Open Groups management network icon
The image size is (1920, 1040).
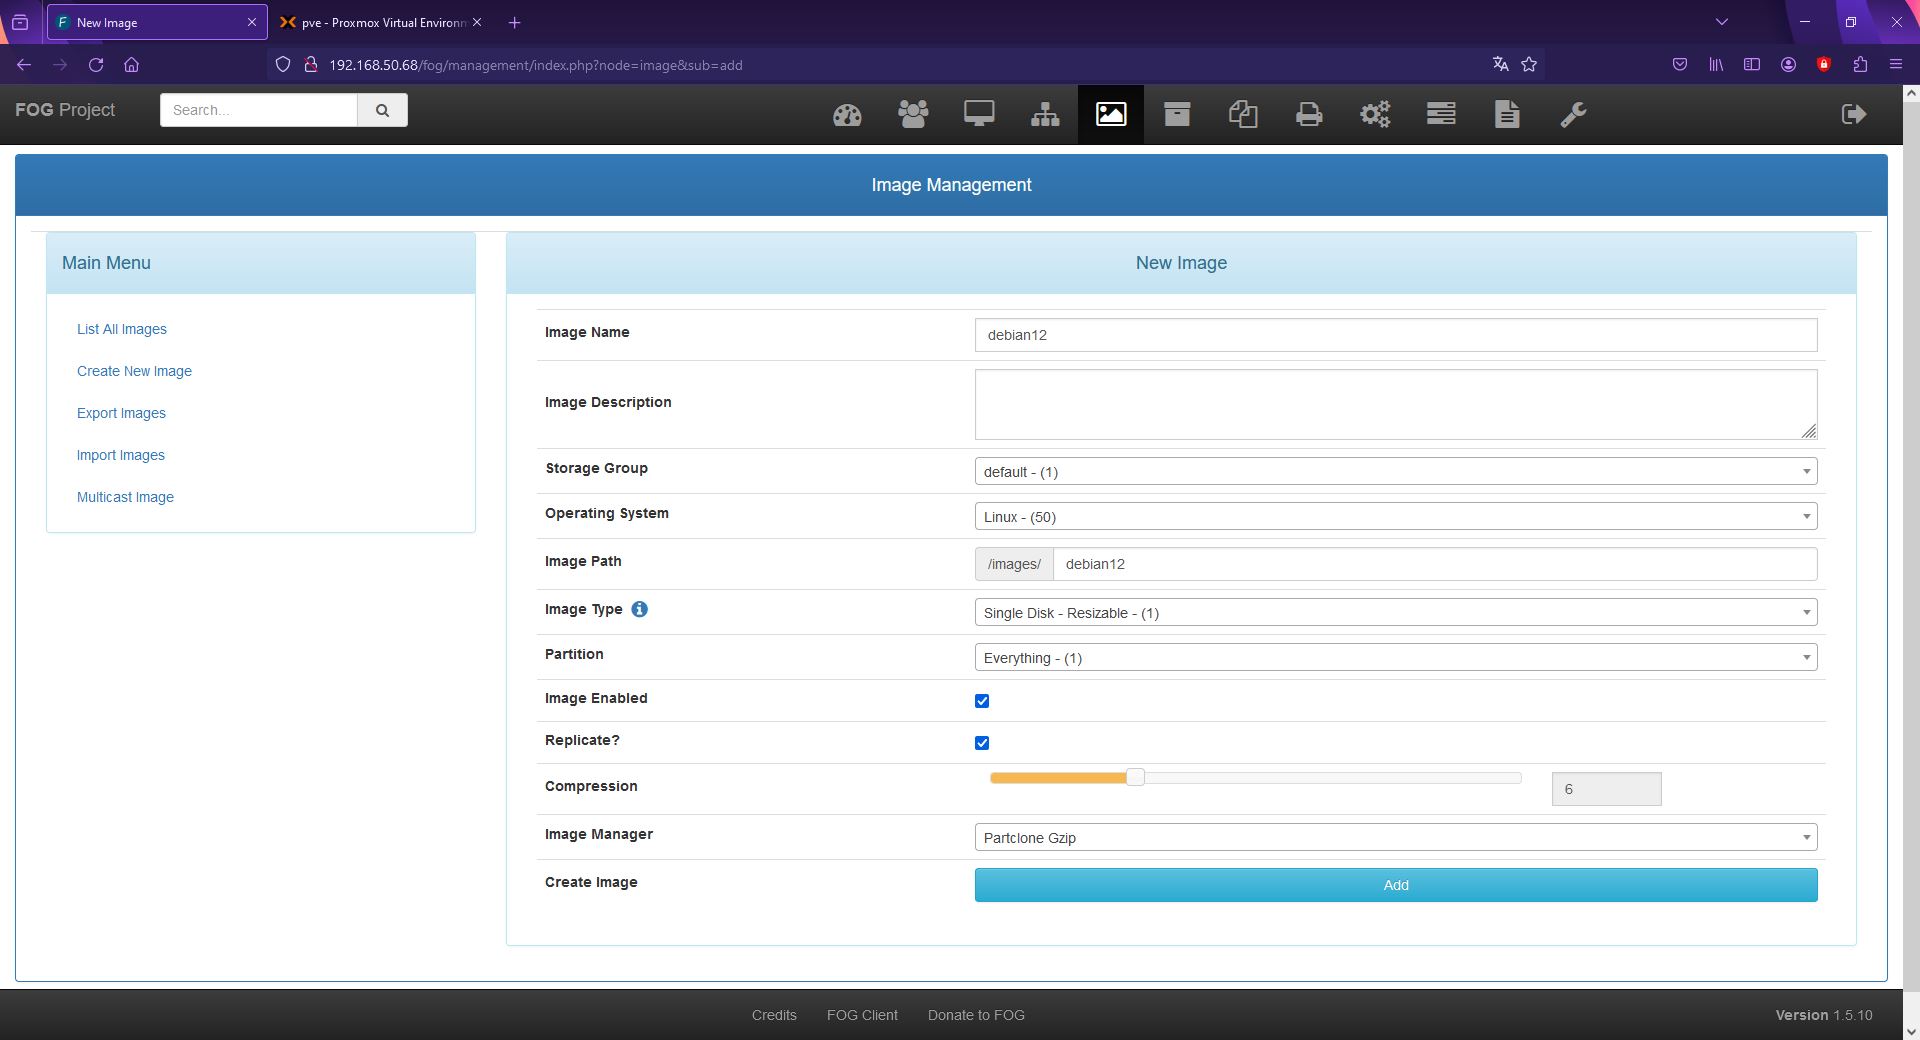click(1045, 114)
